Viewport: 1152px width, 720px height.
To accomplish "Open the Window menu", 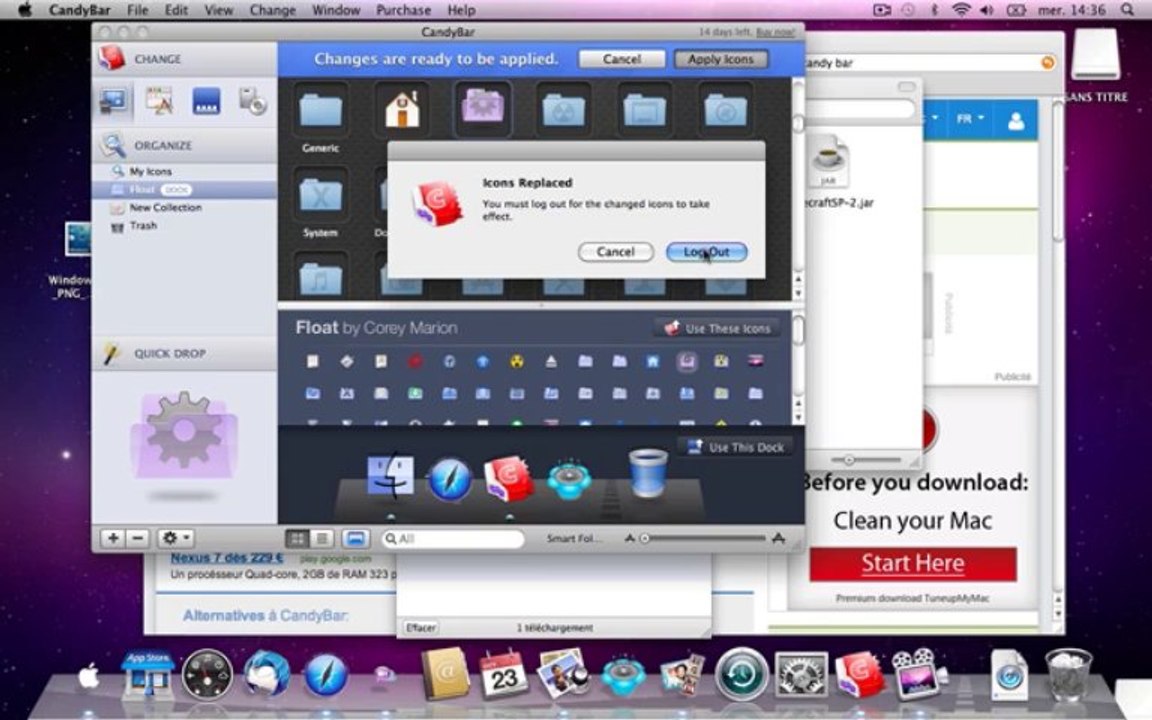I will (x=336, y=10).
